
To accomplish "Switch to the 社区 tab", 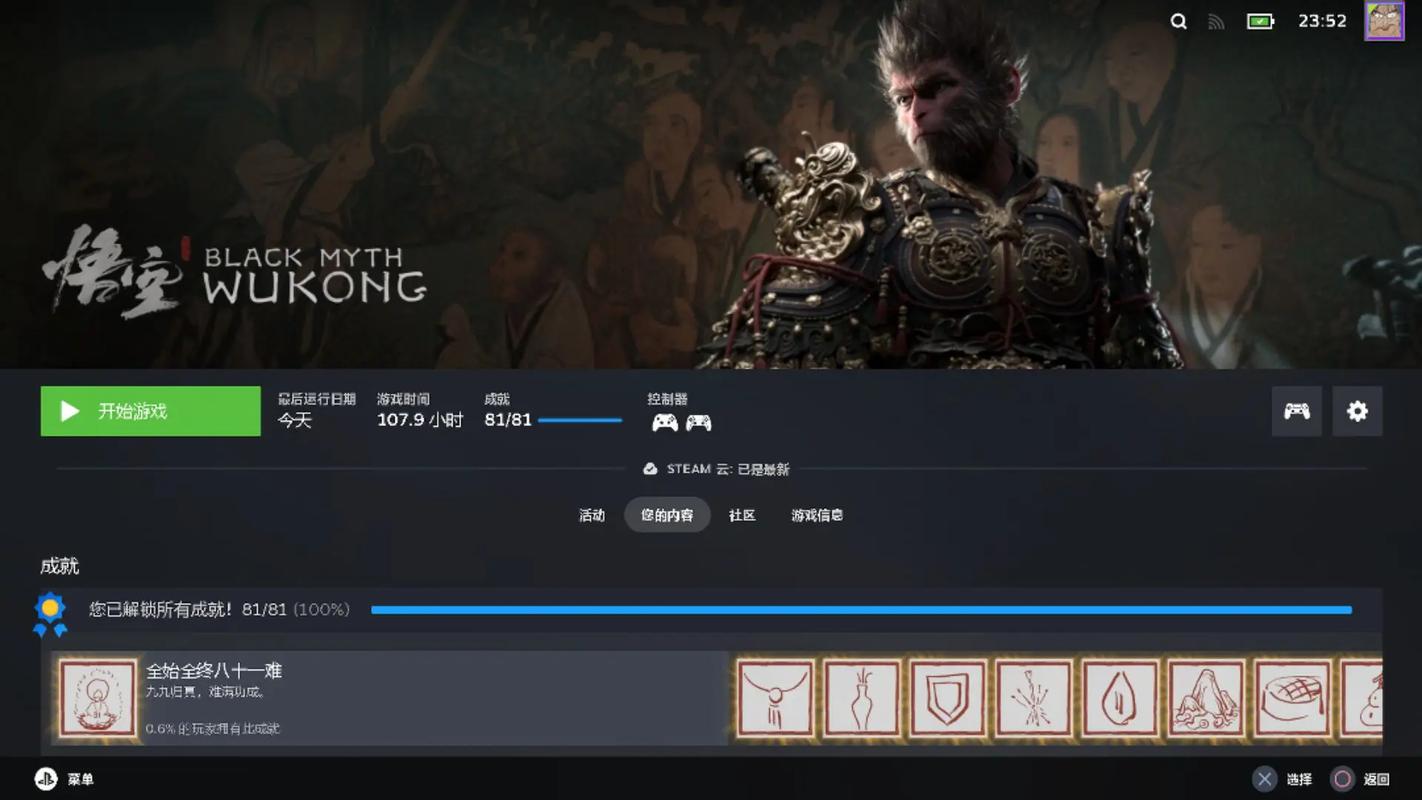I will pos(742,515).
